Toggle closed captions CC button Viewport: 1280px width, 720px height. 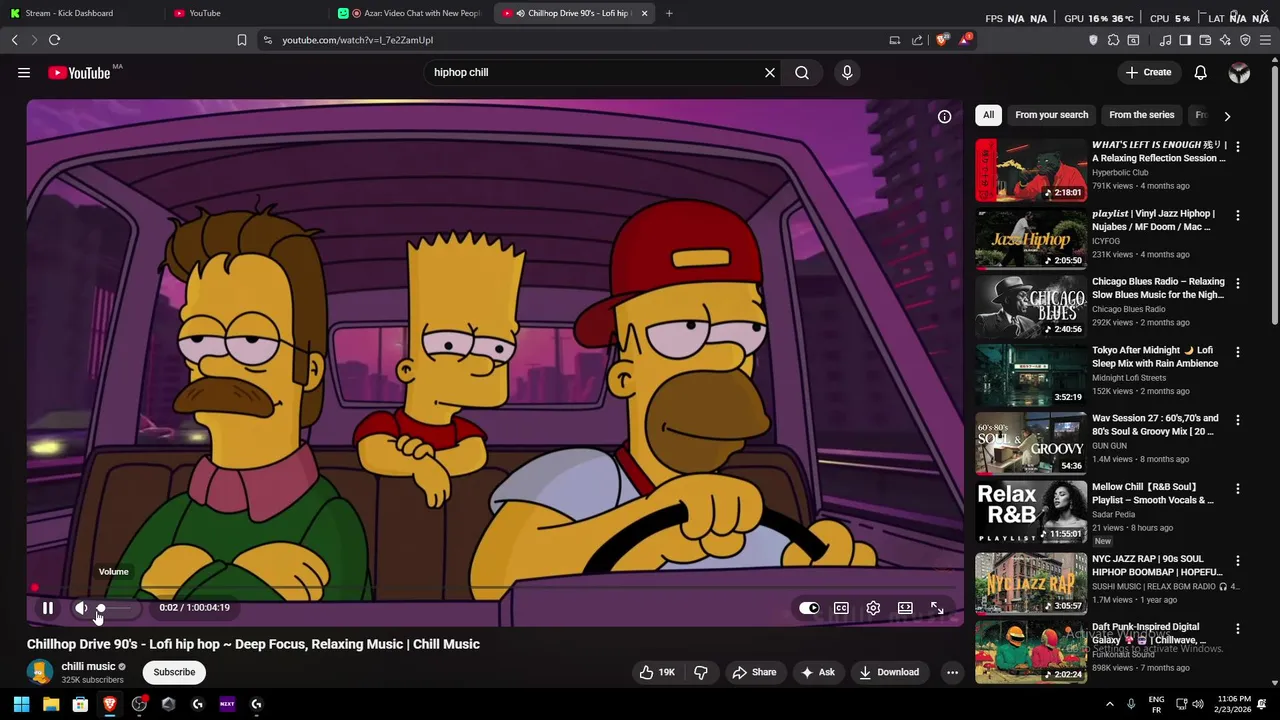841,608
